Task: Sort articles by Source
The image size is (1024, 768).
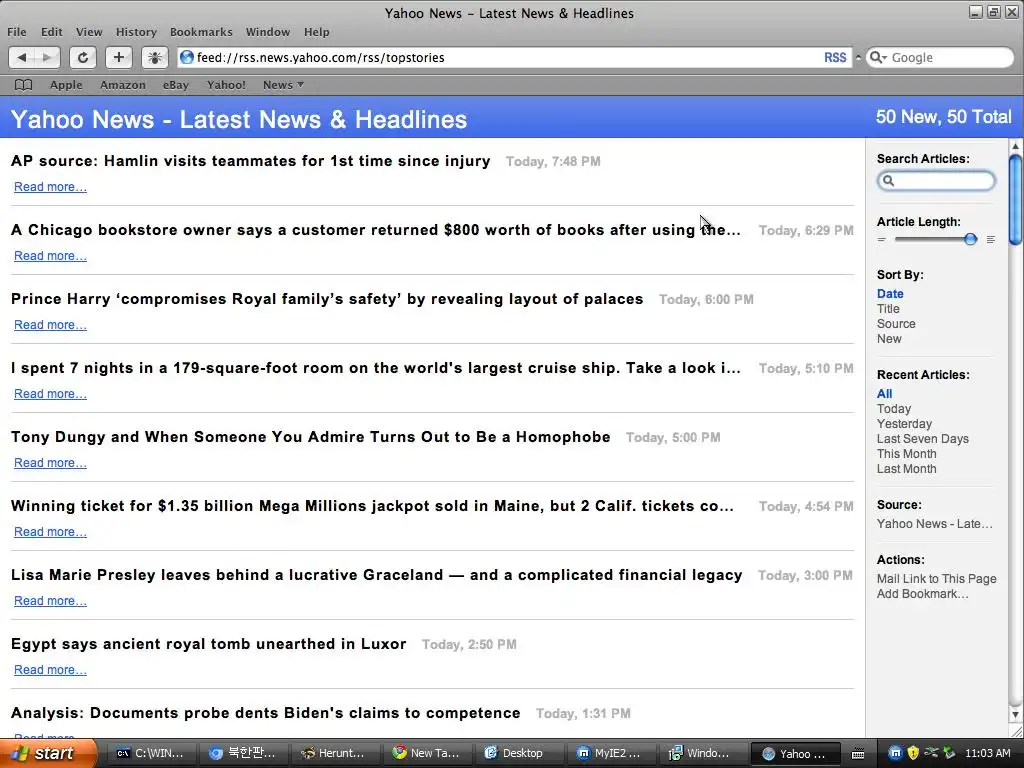Action: pos(896,324)
